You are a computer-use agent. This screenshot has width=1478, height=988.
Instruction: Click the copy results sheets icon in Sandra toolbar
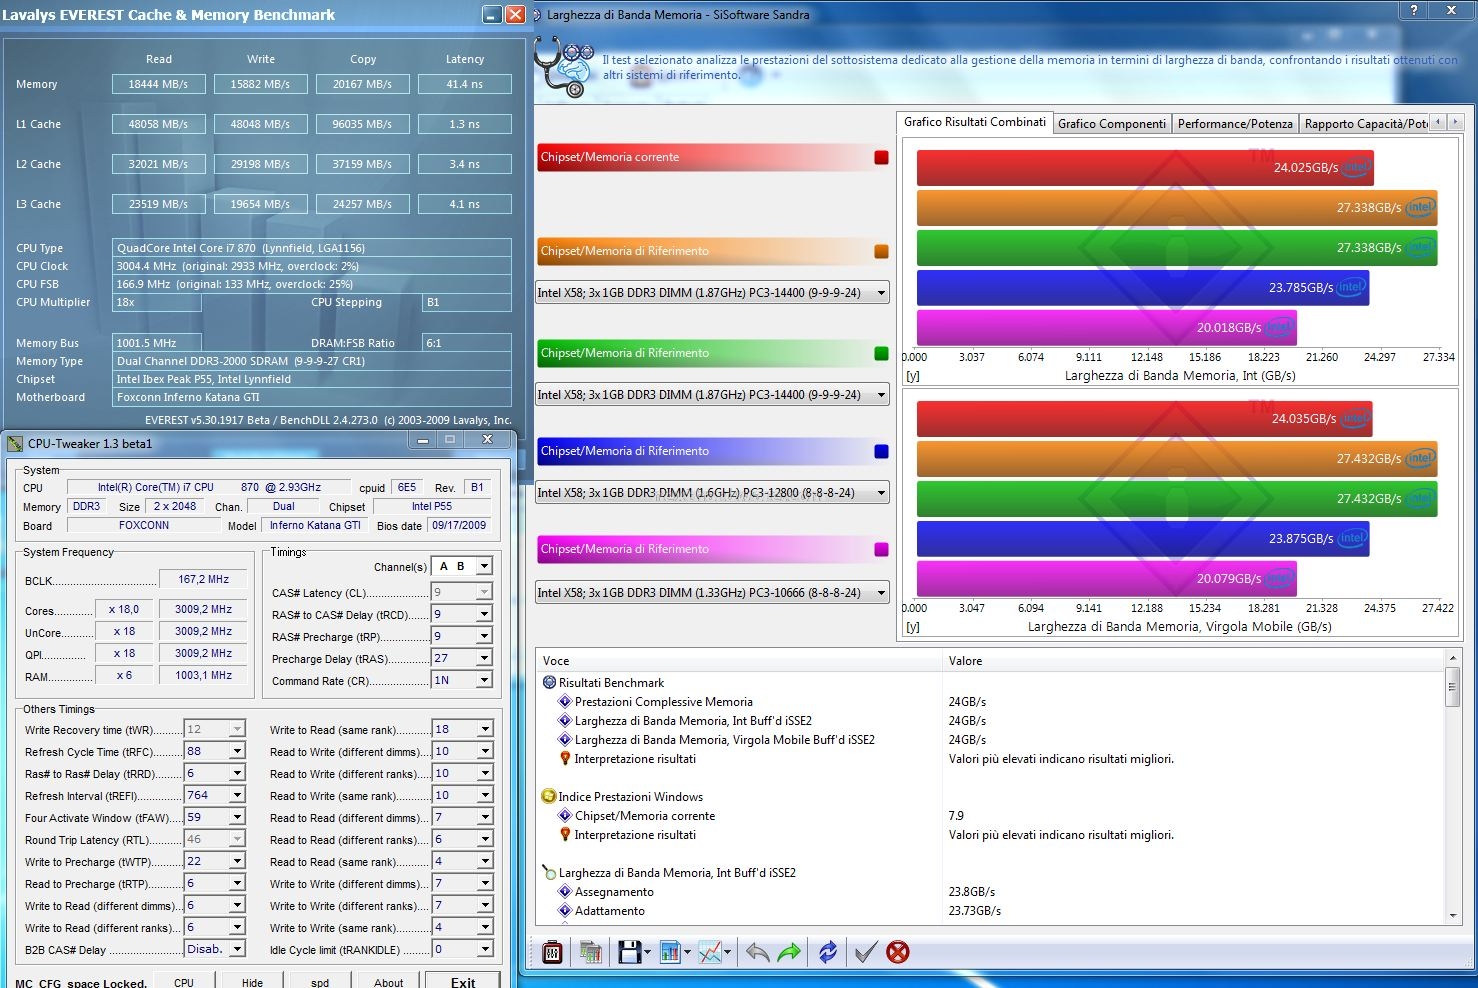point(590,952)
